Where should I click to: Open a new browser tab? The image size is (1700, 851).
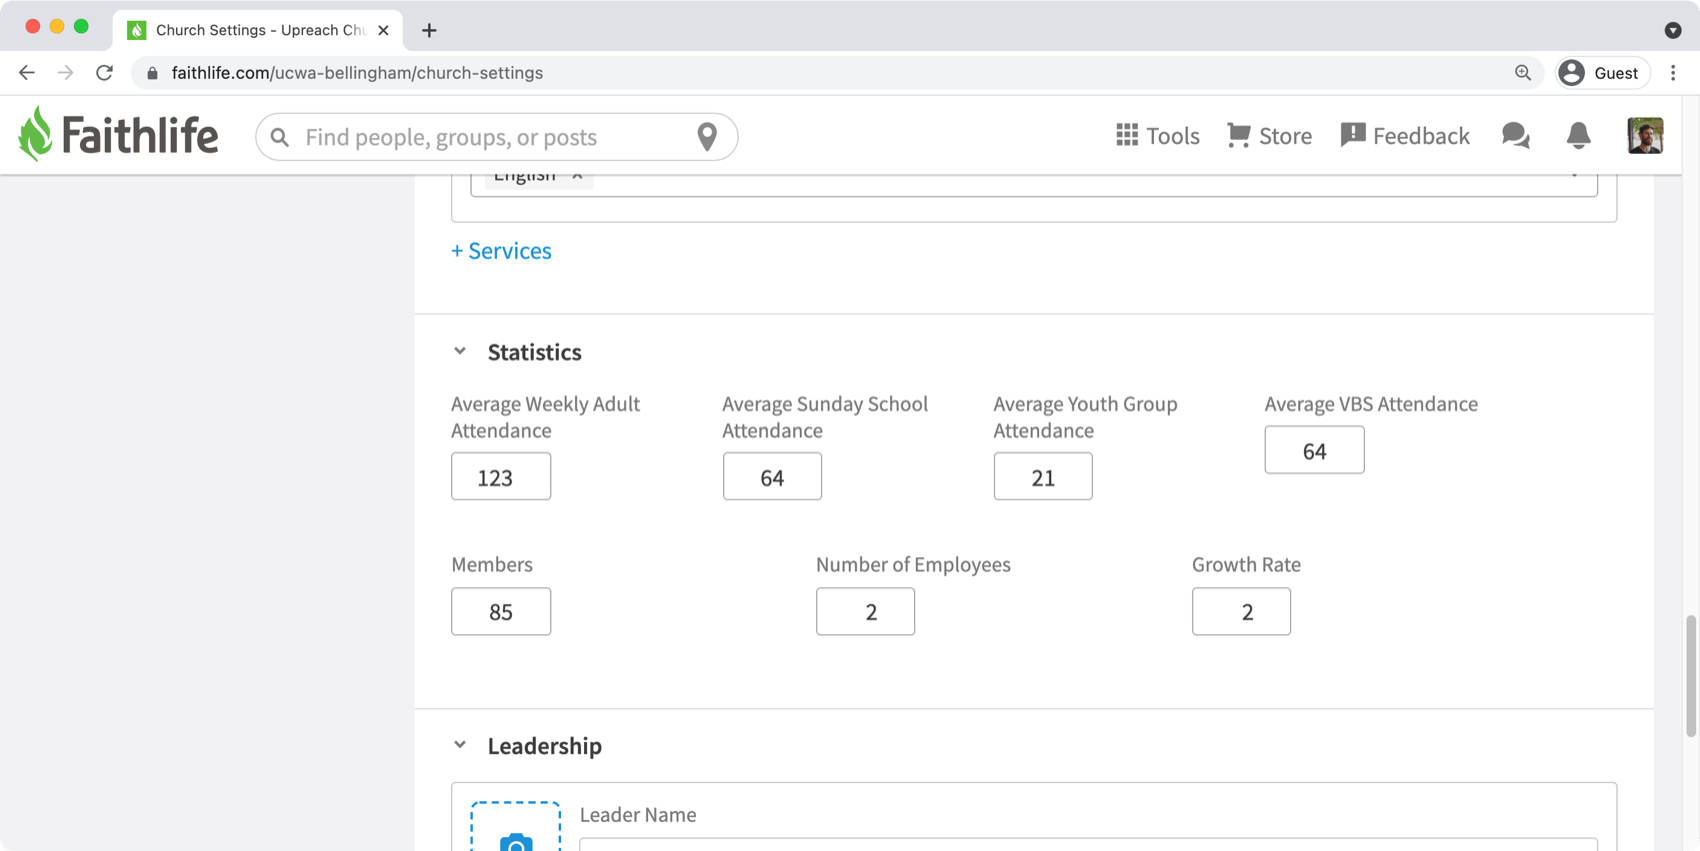point(429,30)
